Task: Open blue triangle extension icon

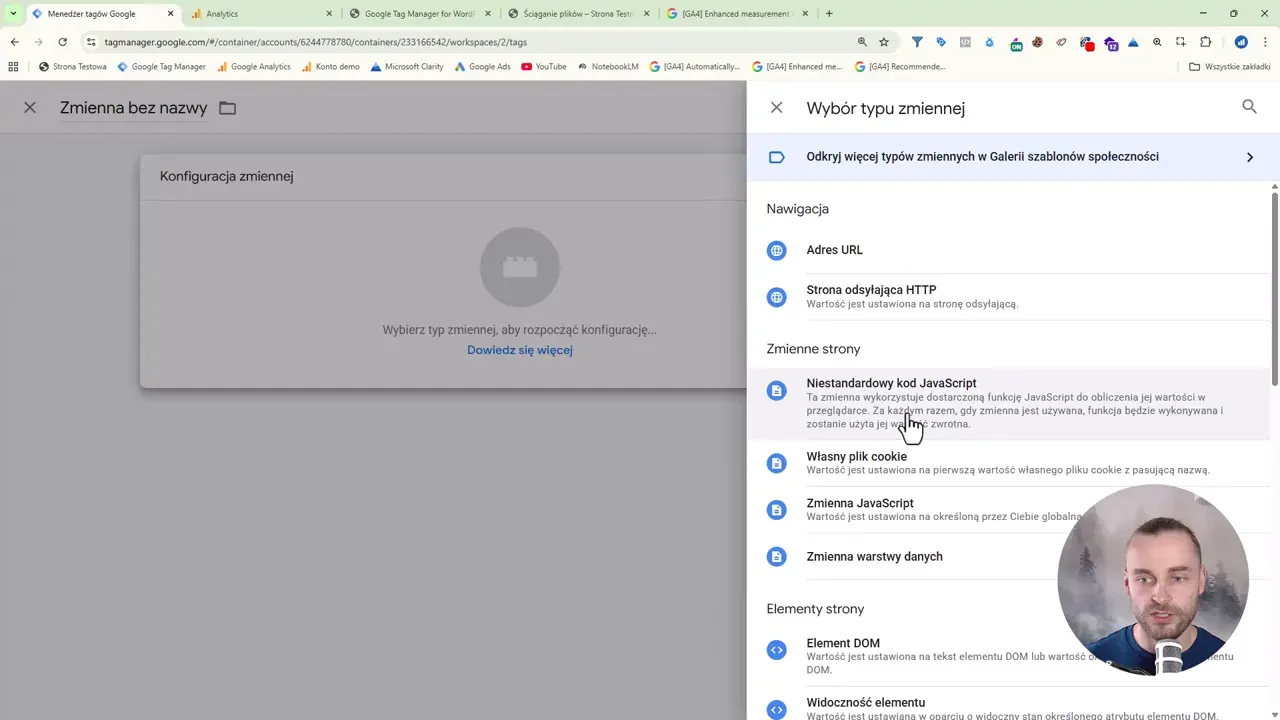Action: pos(1133,42)
